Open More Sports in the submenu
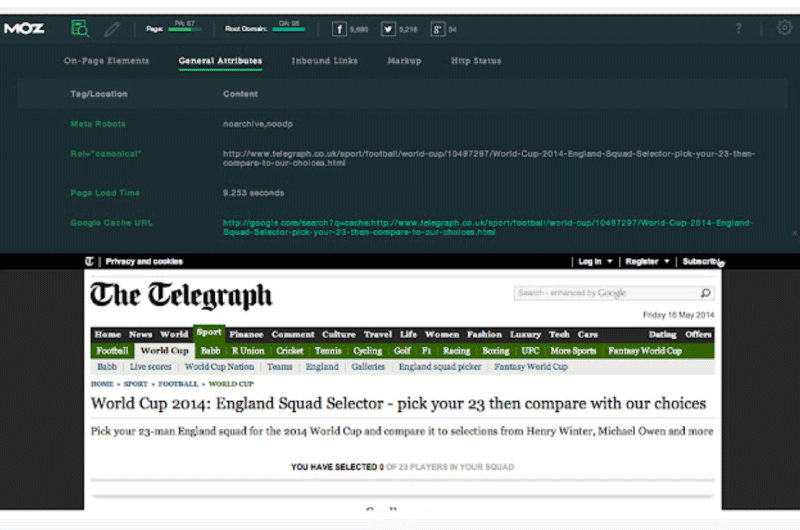 (573, 351)
